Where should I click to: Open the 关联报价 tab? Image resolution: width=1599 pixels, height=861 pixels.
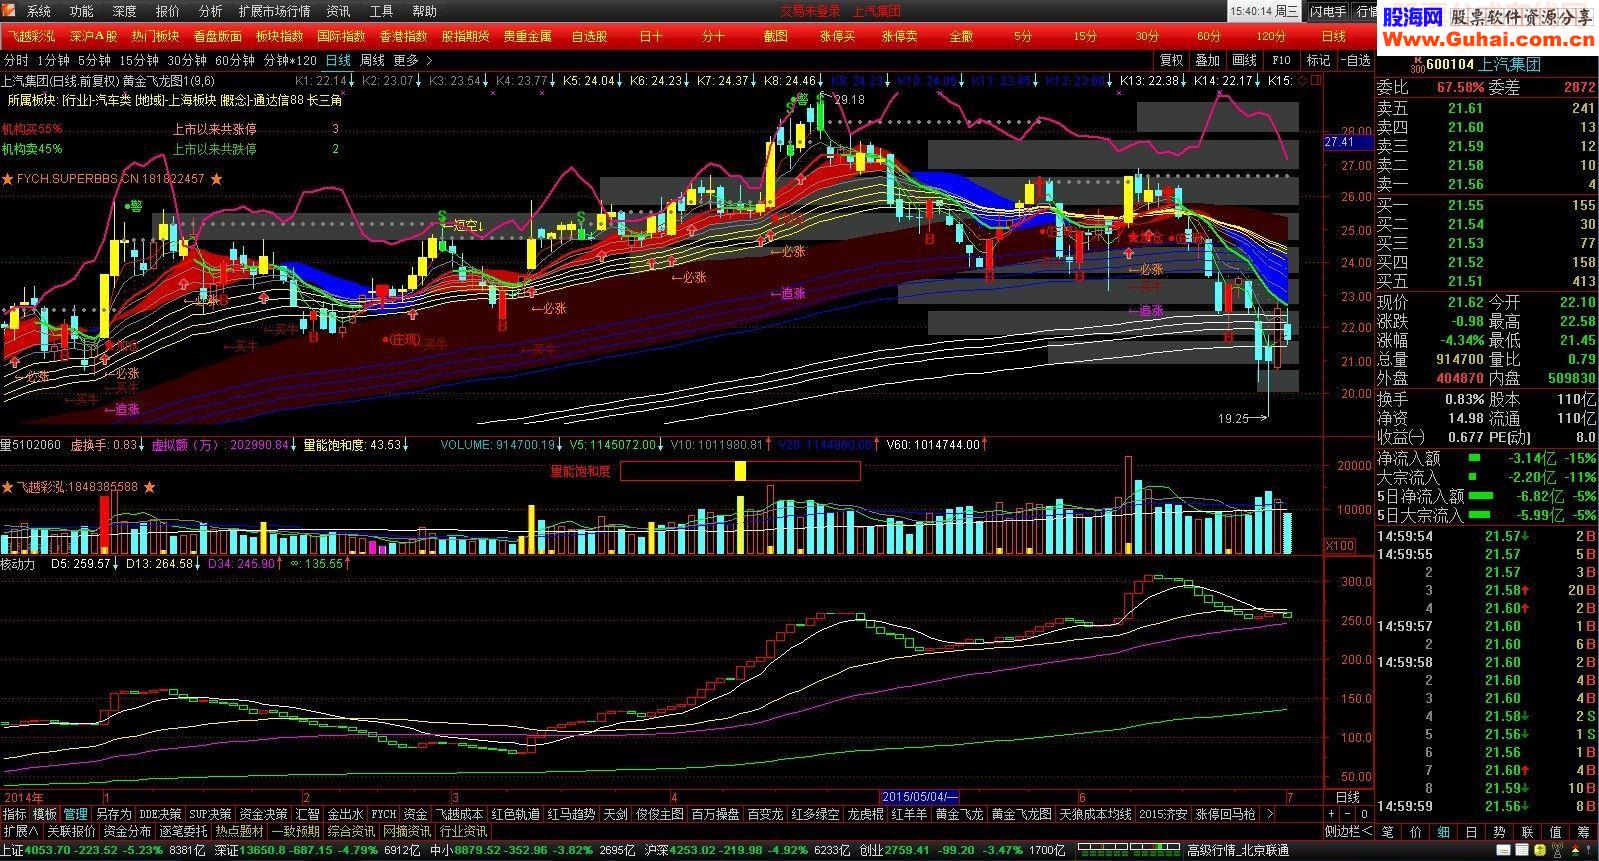click(71, 831)
